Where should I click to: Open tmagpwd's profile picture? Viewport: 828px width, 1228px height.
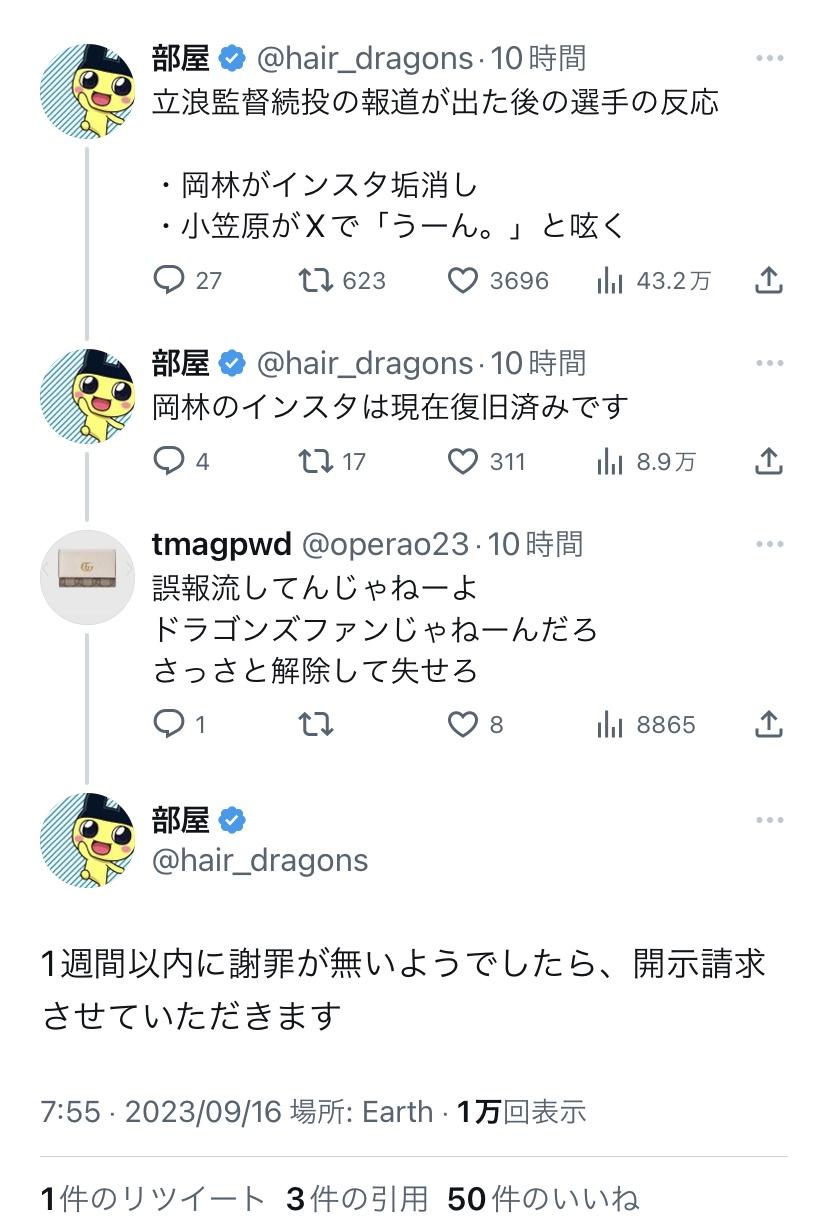coord(87,577)
